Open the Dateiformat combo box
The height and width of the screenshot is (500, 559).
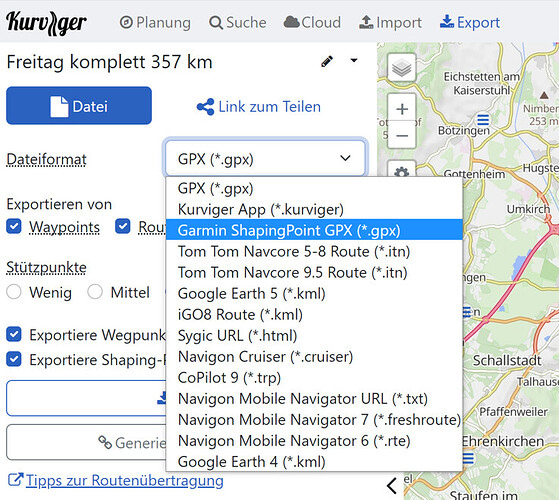[x=265, y=158]
